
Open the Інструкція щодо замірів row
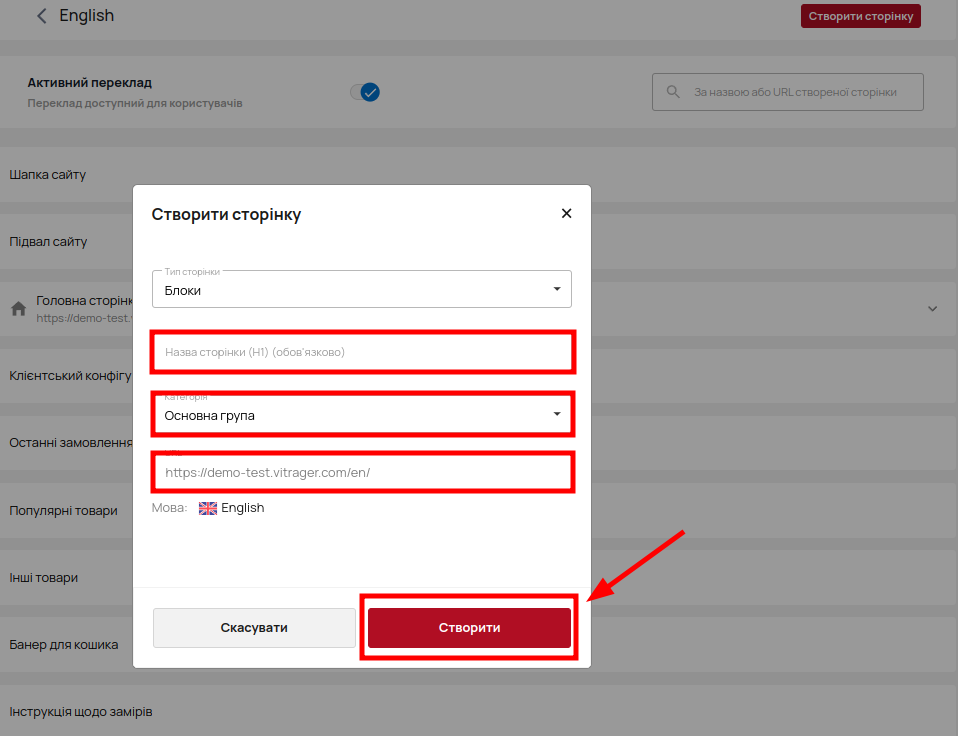(x=80, y=712)
